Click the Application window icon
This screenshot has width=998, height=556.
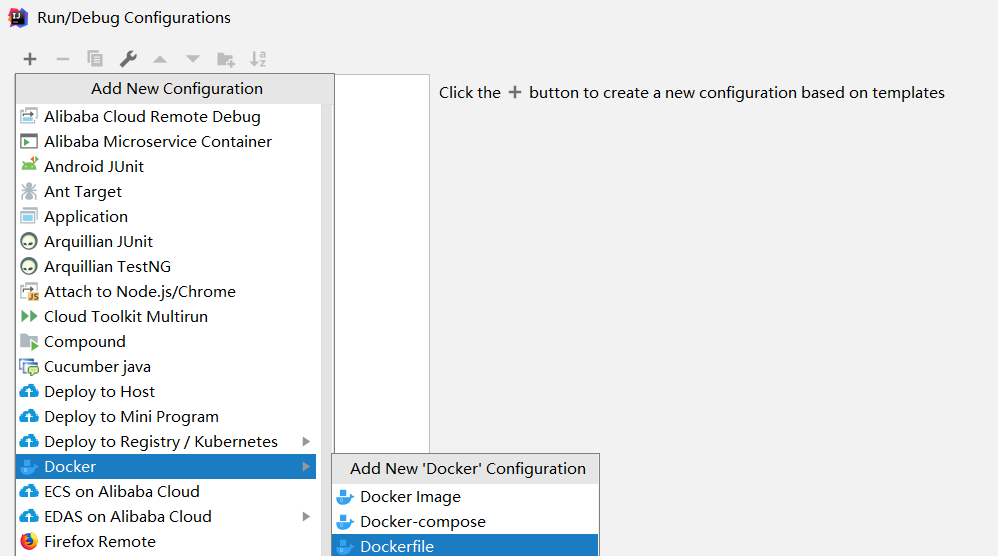pyautogui.click(x=29, y=216)
